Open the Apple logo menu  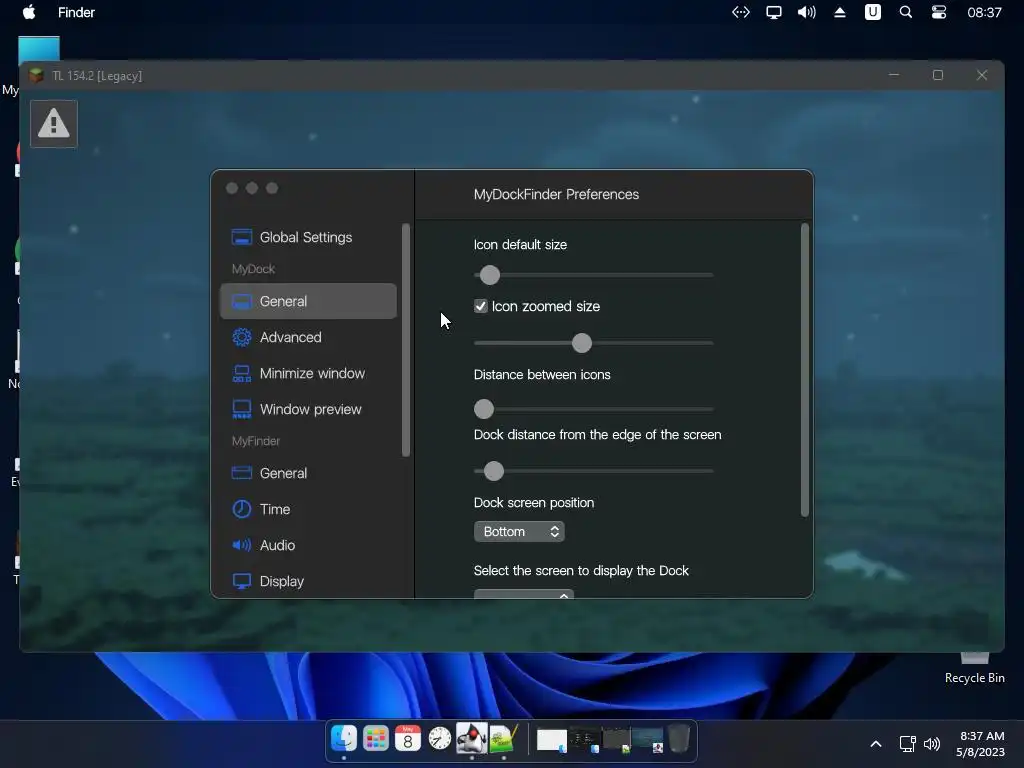(x=29, y=12)
